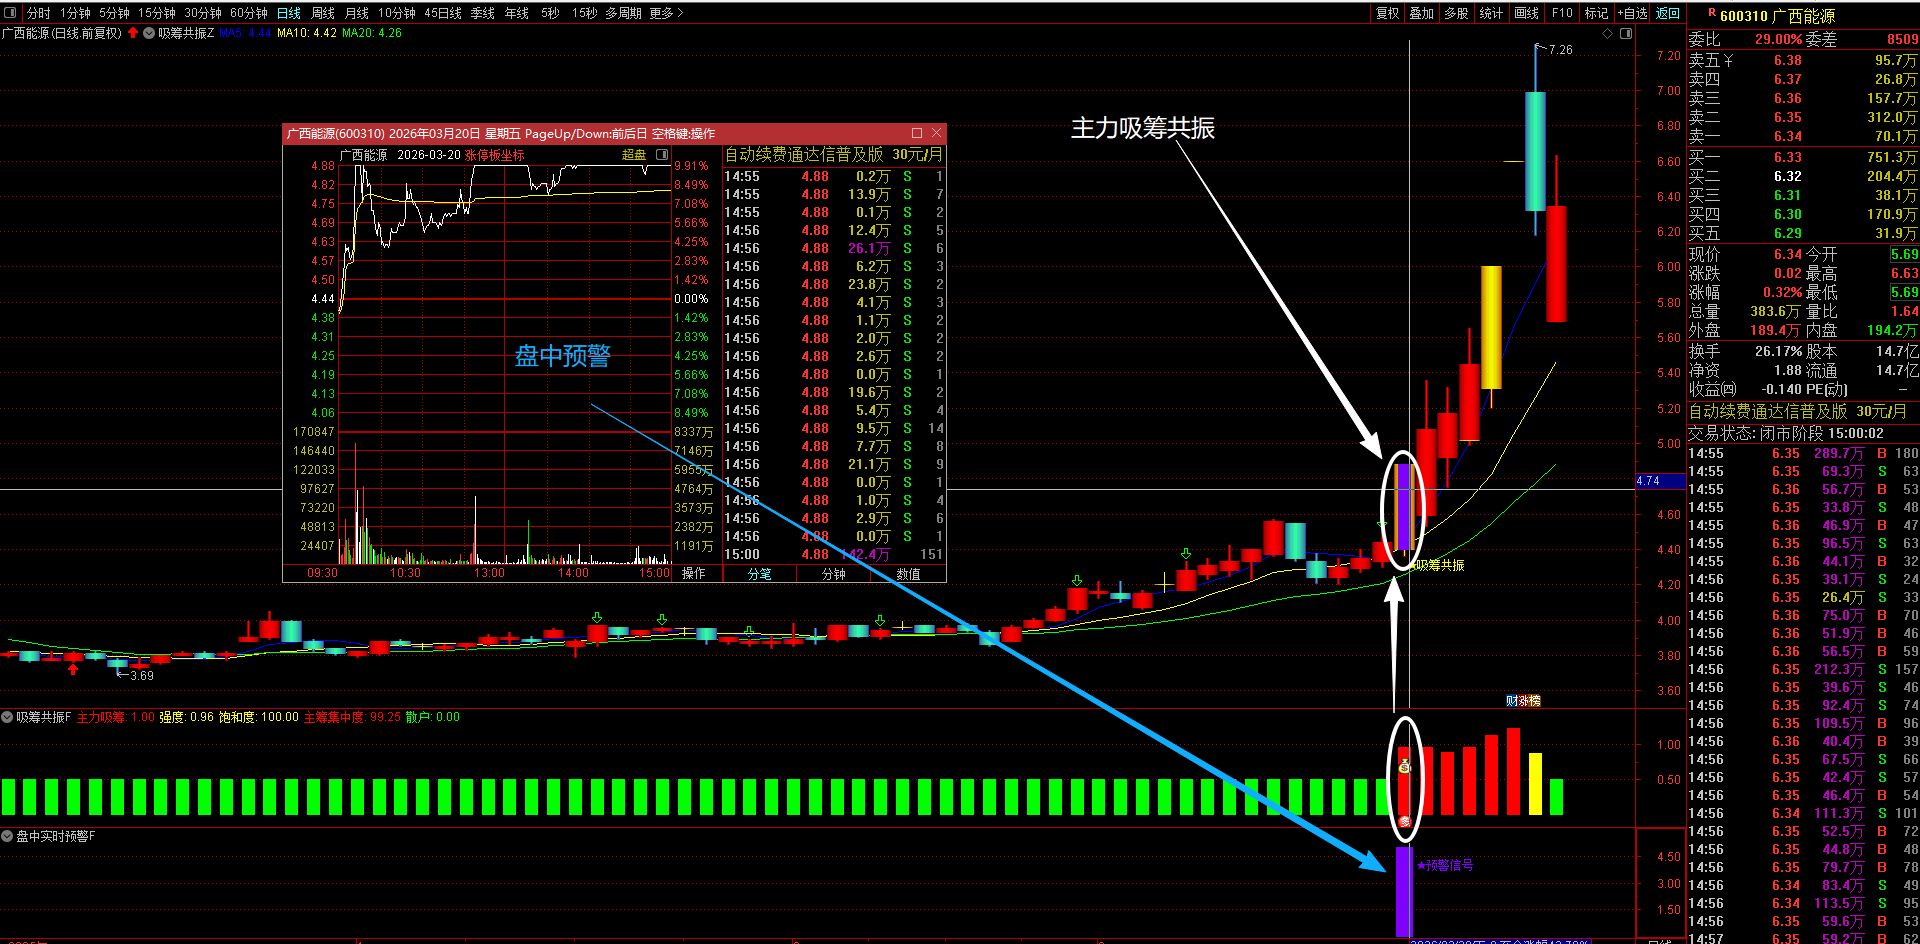Click the 自动续费通达信普及版 ad in right panel
Screen dimensions: 1920x944
1798,411
